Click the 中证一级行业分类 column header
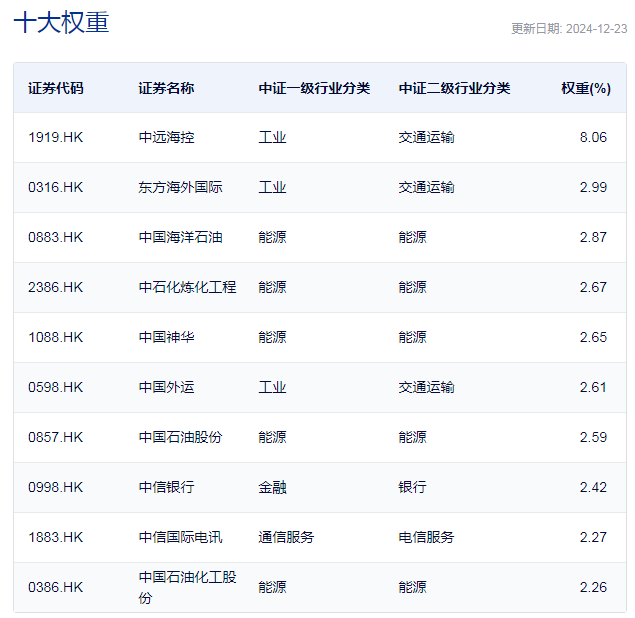Screen dimensions: 635x618 (314, 88)
